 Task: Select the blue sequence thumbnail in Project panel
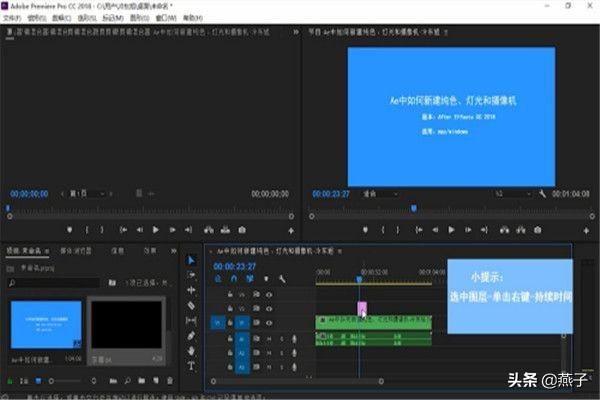click(x=45, y=324)
